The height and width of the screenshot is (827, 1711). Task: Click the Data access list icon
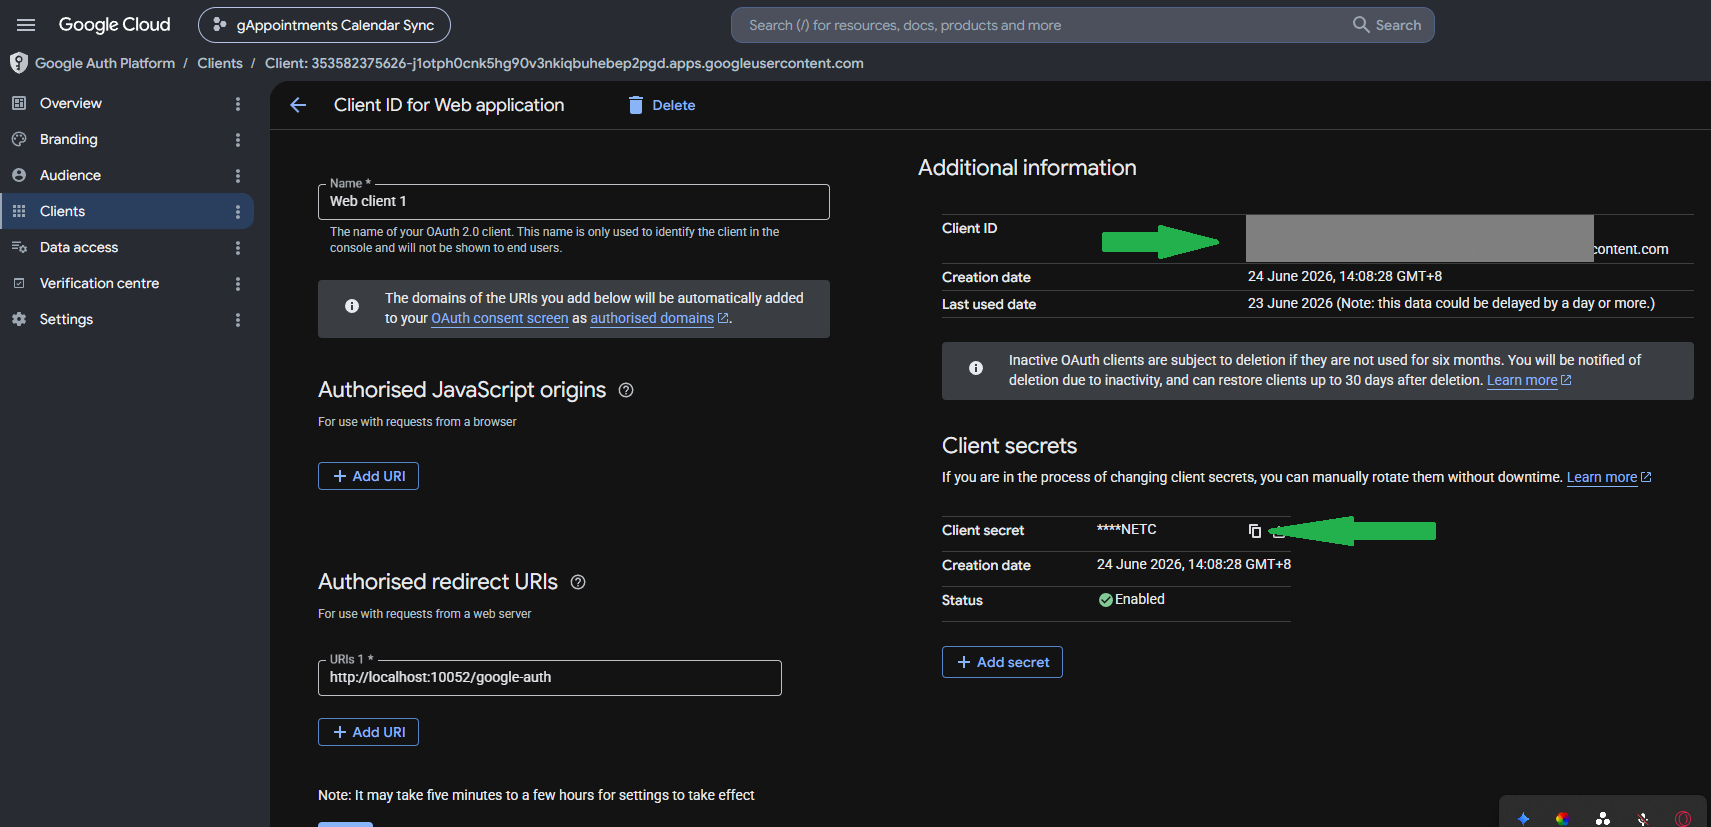19,247
